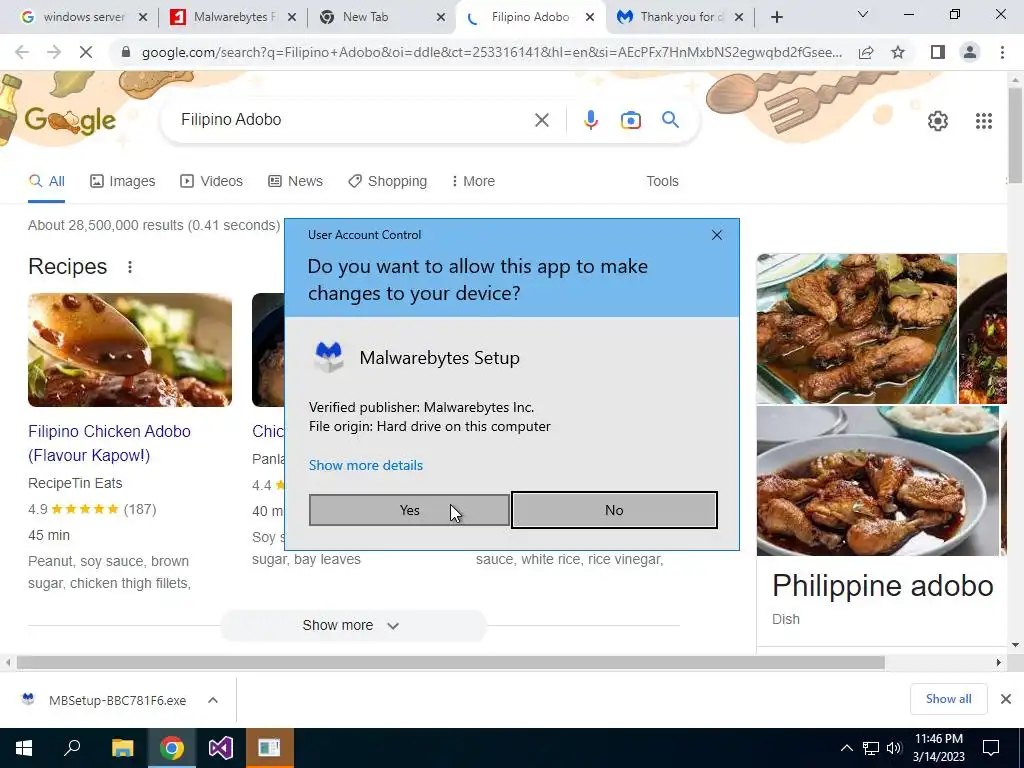Open the Chrome profile avatar

pyautogui.click(x=970, y=52)
